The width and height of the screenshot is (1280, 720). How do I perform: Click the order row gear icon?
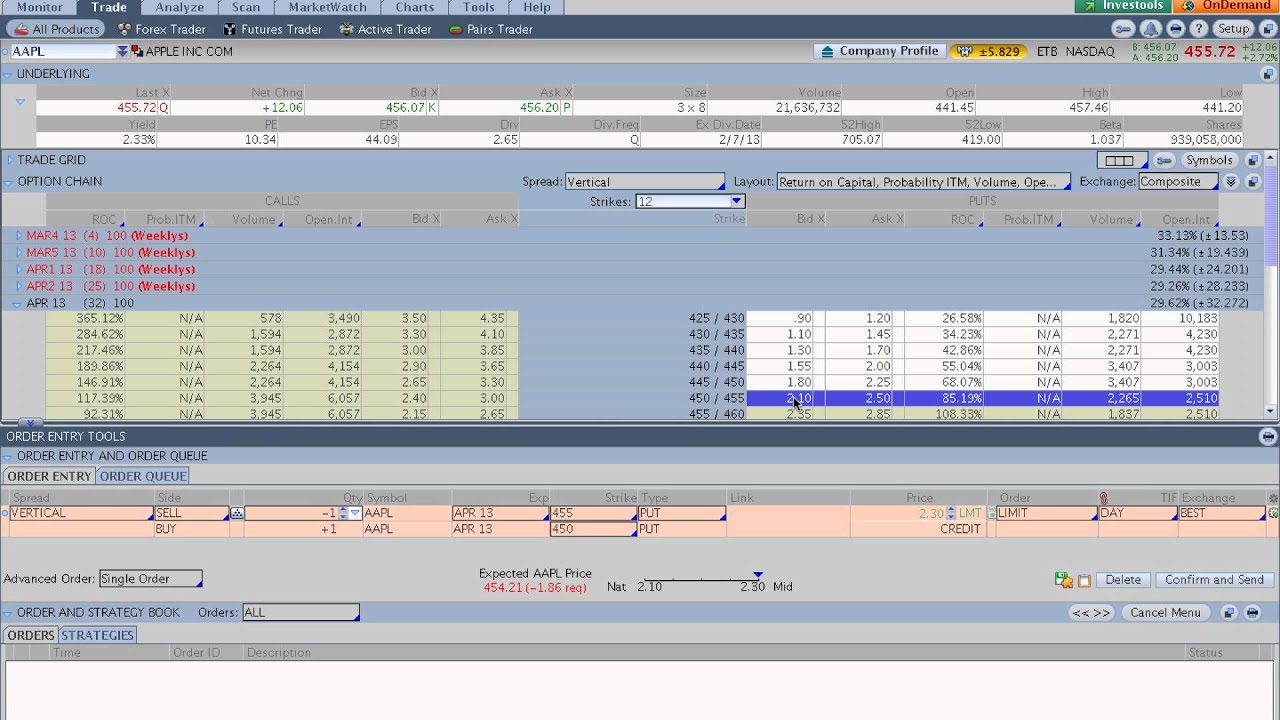click(1273, 513)
